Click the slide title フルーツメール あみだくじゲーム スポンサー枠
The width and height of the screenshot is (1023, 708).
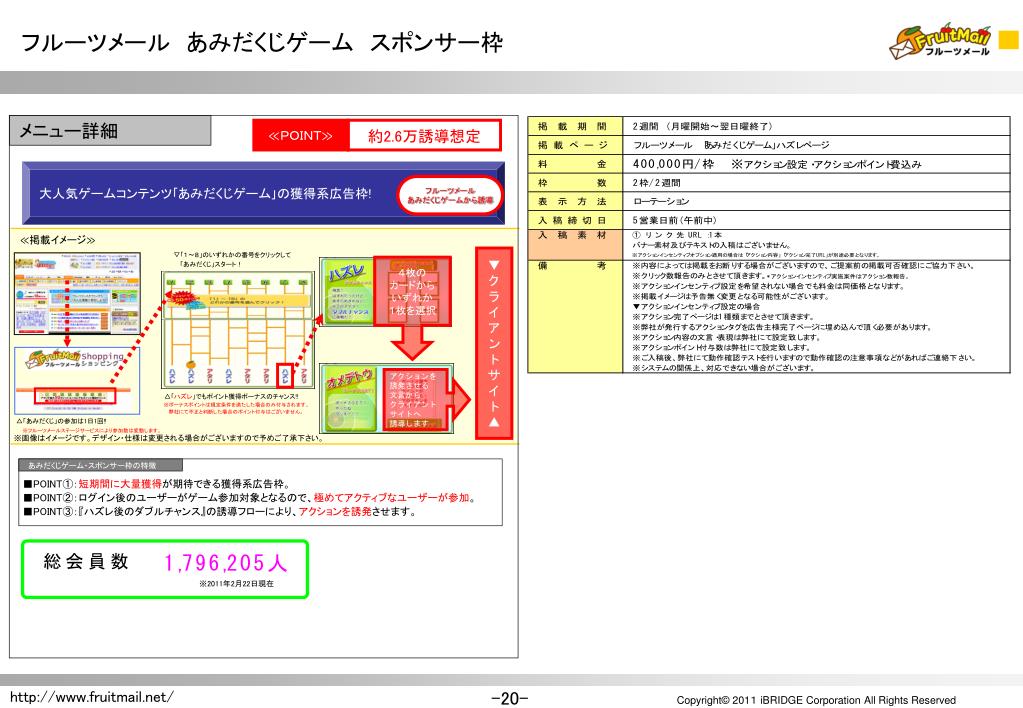(x=262, y=43)
